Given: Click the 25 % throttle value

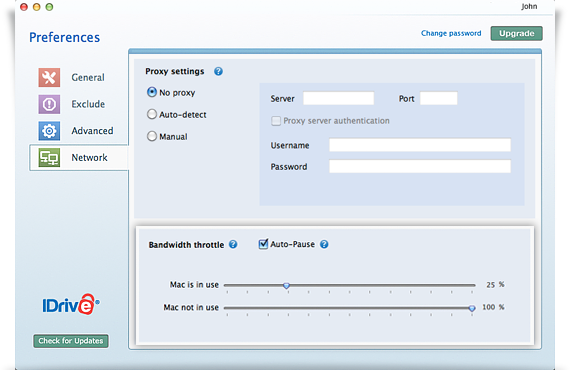Looking at the screenshot, I should click(x=495, y=285).
